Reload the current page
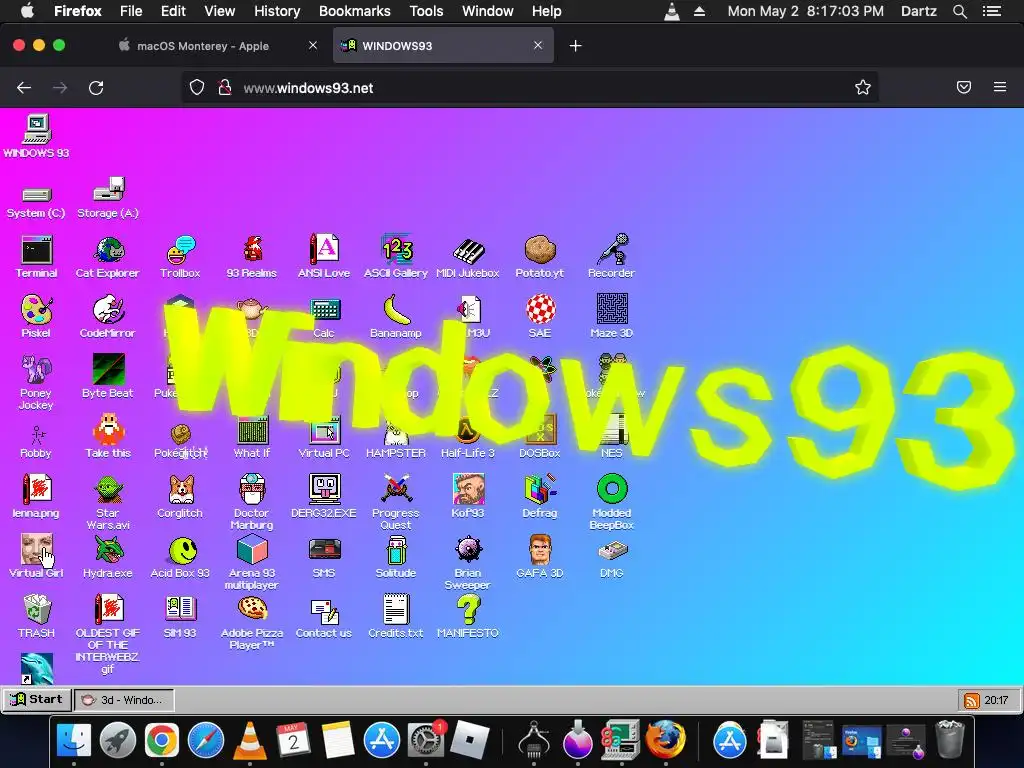Screen dimensions: 1024x768 coord(96,88)
